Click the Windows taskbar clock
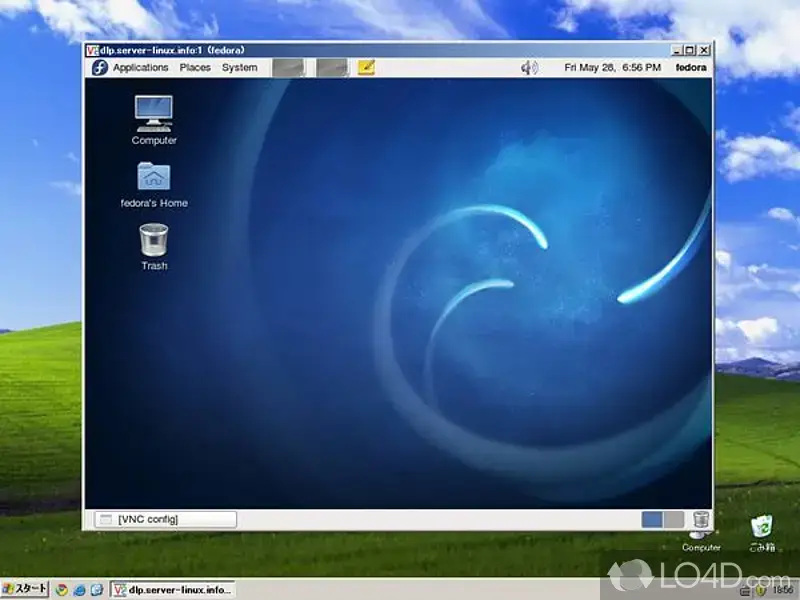The width and height of the screenshot is (800, 600). pyautogui.click(x=782, y=591)
